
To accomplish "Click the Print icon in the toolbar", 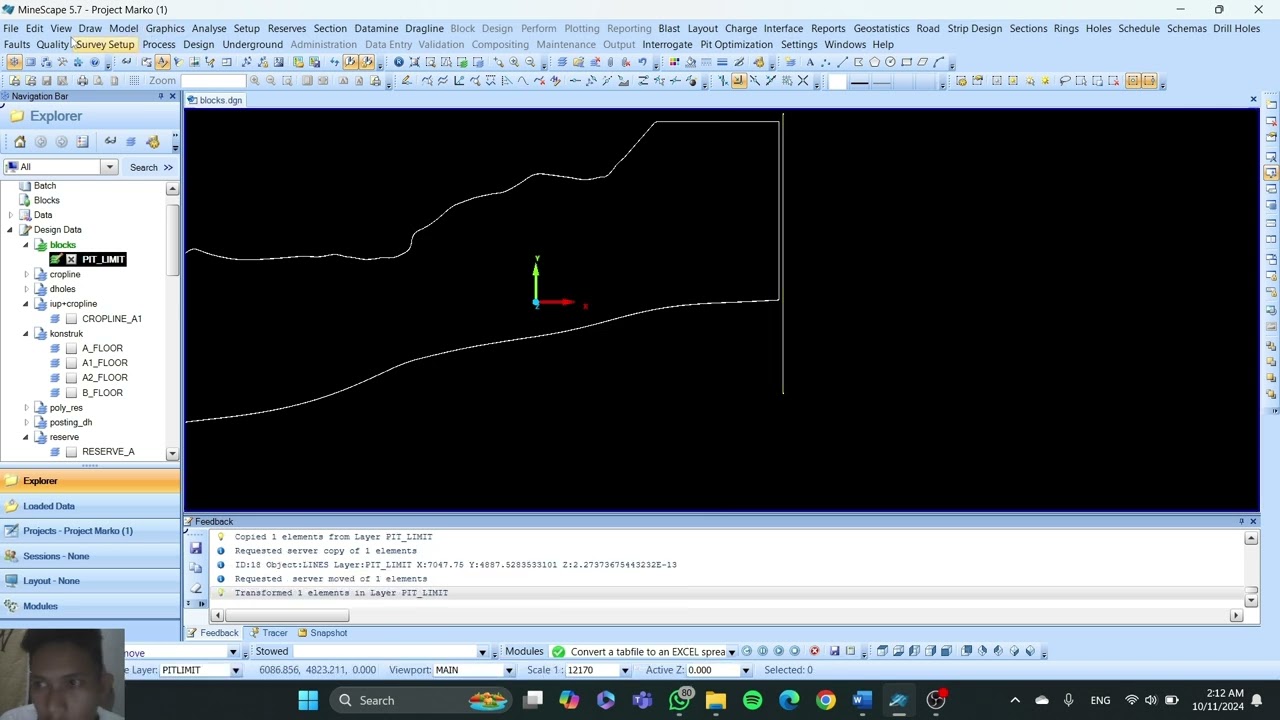I will tap(82, 80).
